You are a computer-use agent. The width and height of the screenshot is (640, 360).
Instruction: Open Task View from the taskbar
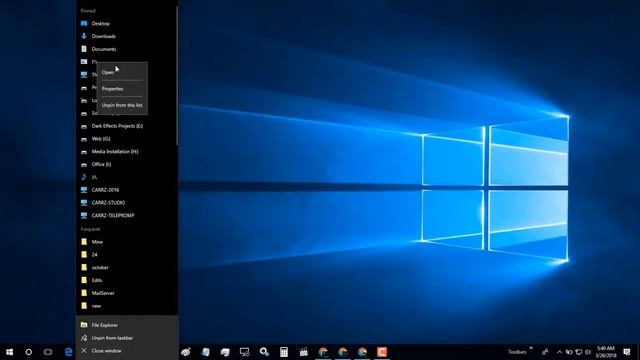[48, 351]
